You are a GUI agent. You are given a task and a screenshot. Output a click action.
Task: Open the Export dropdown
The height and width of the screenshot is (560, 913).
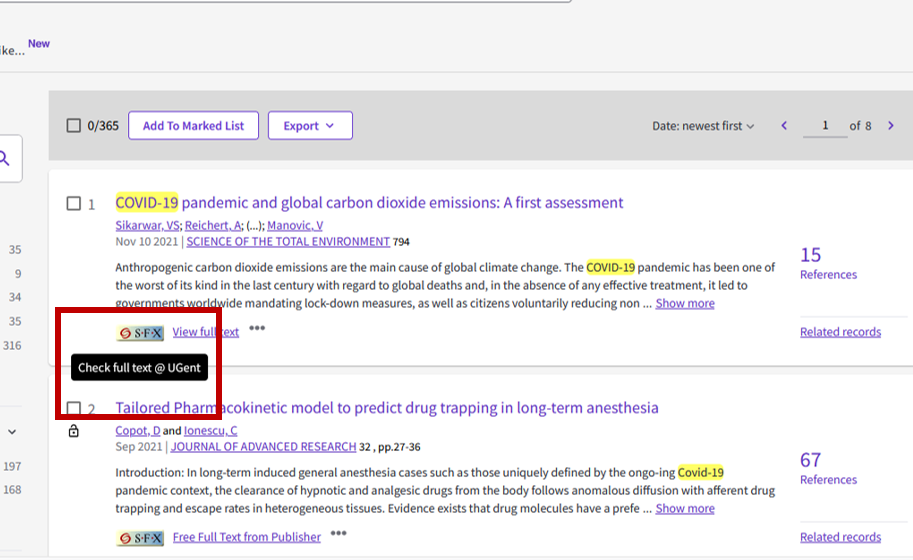tap(310, 126)
